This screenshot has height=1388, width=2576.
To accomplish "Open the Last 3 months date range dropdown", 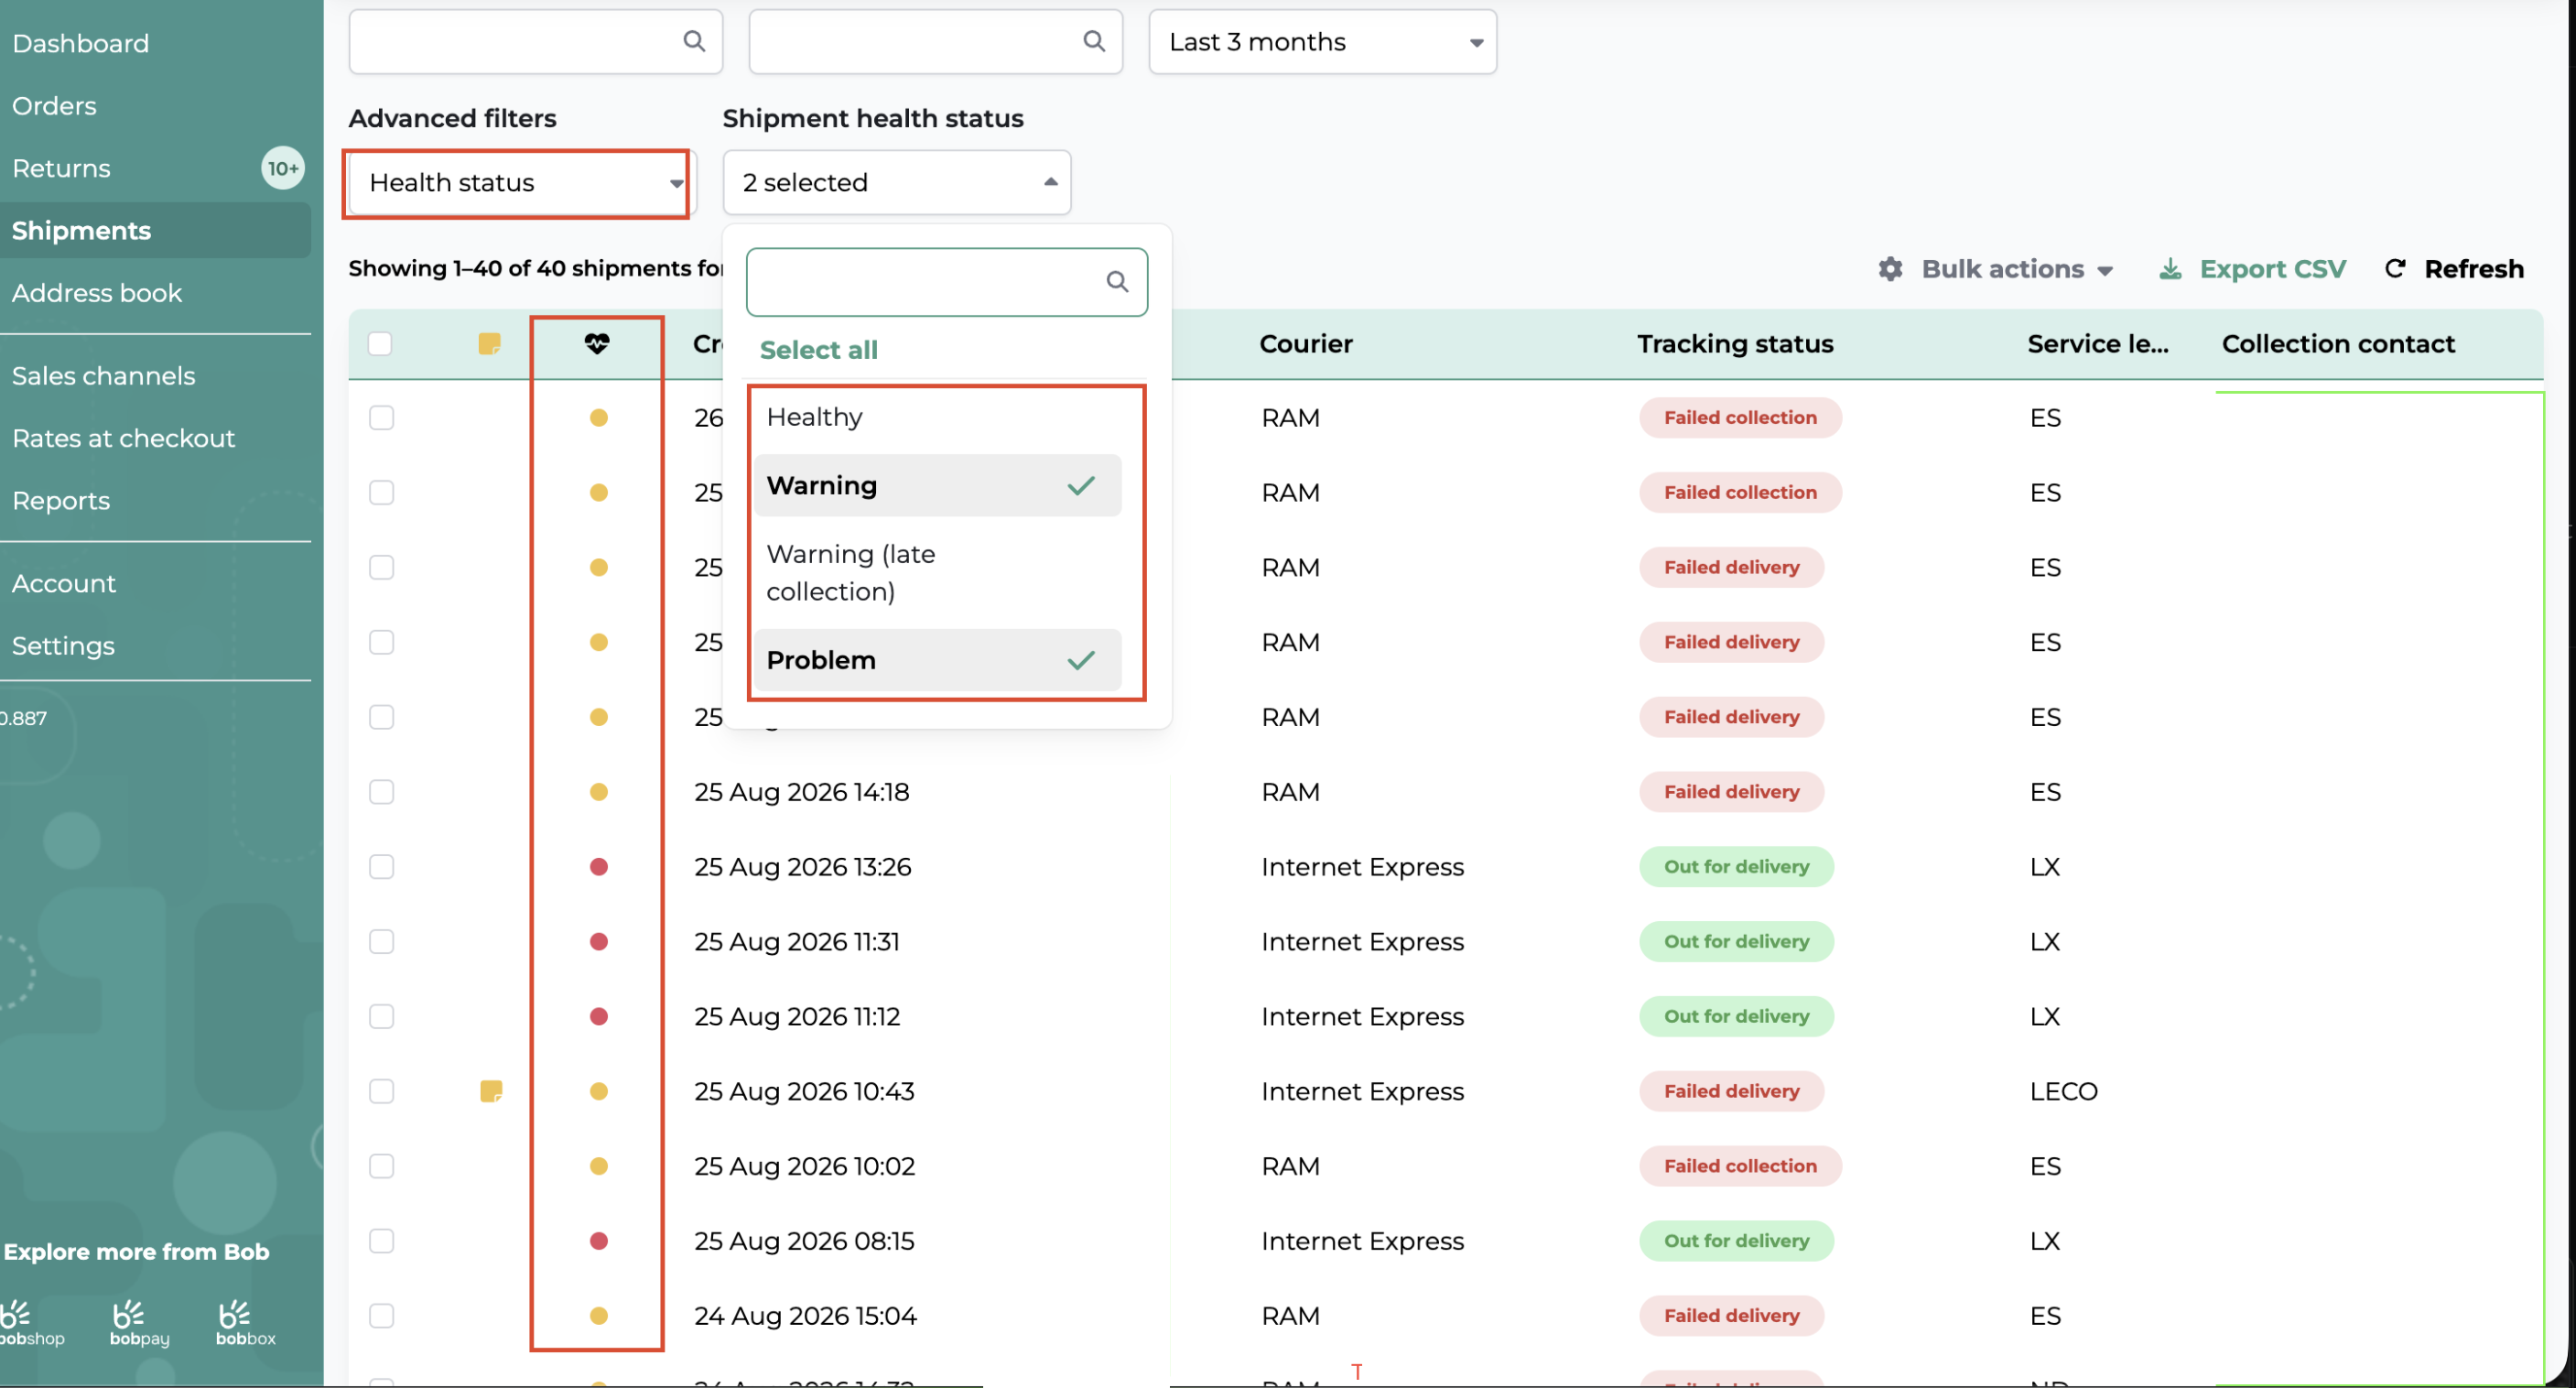I will pyautogui.click(x=1322, y=42).
